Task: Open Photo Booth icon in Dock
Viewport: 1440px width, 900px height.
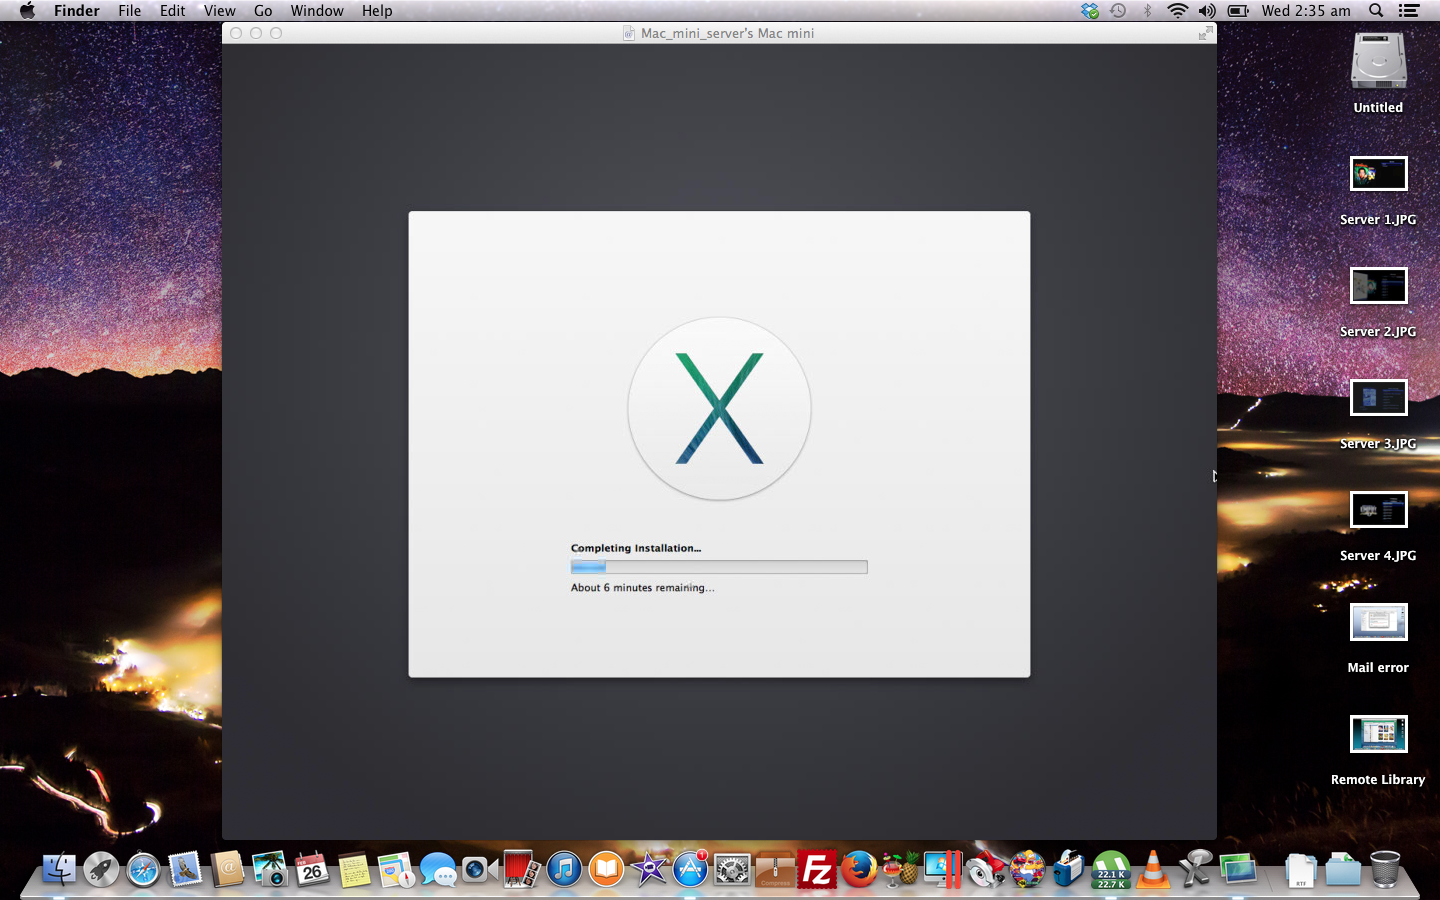Action: coord(522,869)
